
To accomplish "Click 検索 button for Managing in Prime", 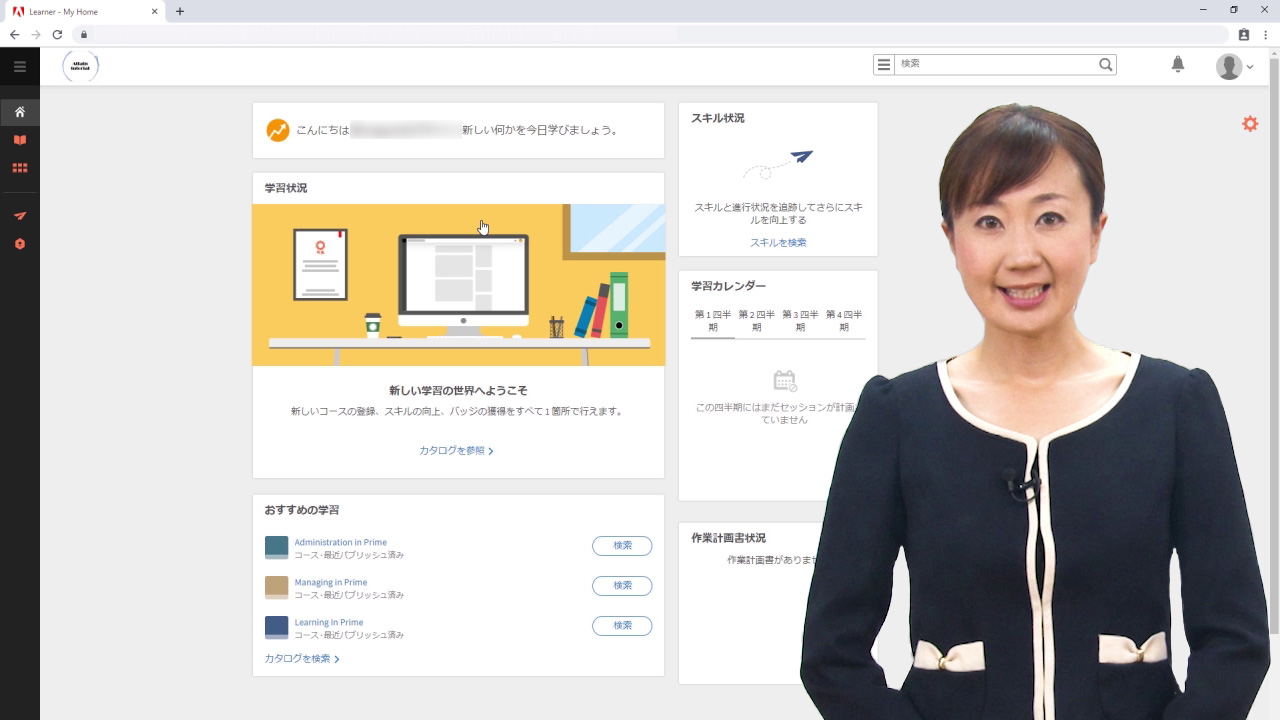I will click(622, 586).
